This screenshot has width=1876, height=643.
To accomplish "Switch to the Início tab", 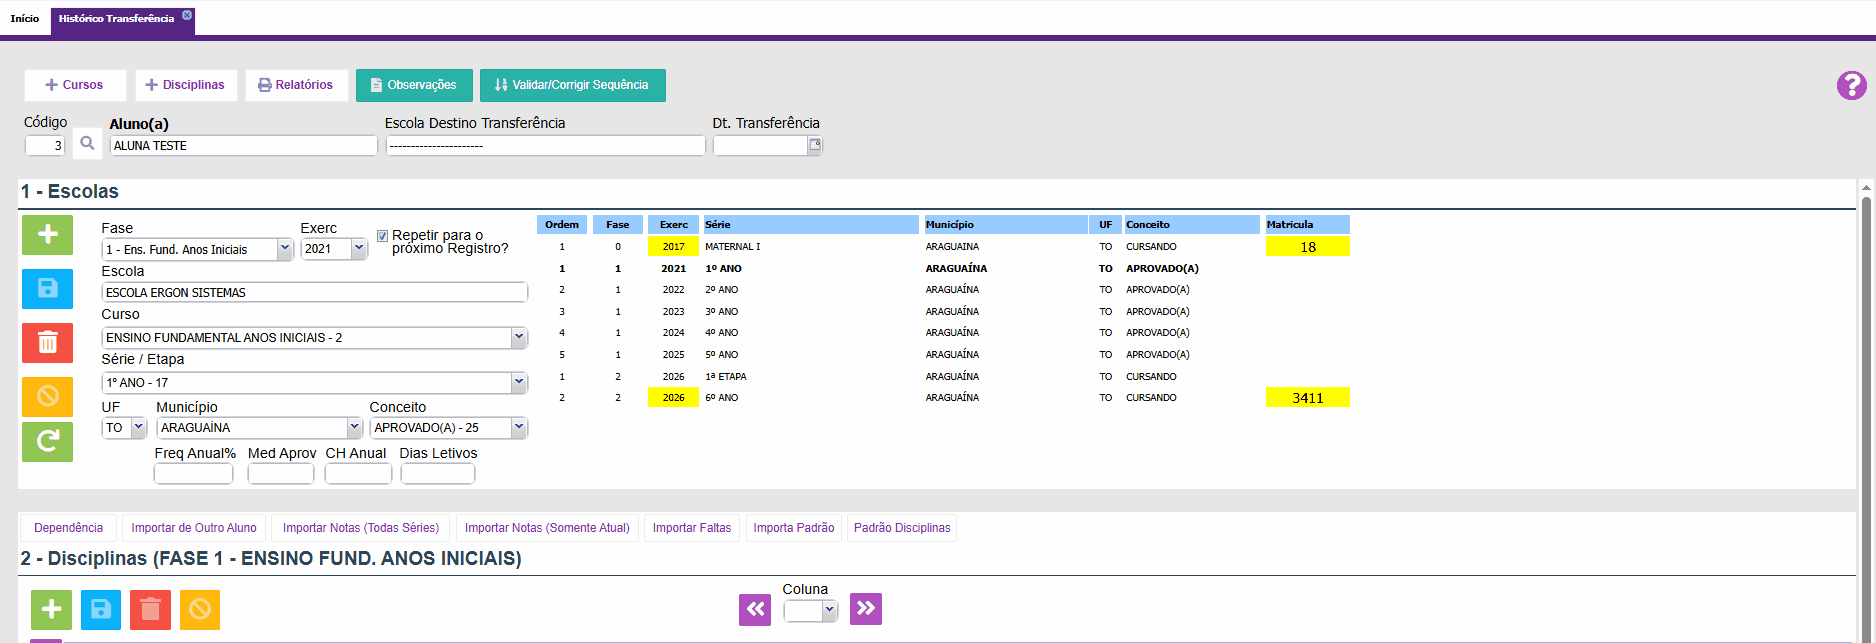I will pyautogui.click(x=25, y=18).
